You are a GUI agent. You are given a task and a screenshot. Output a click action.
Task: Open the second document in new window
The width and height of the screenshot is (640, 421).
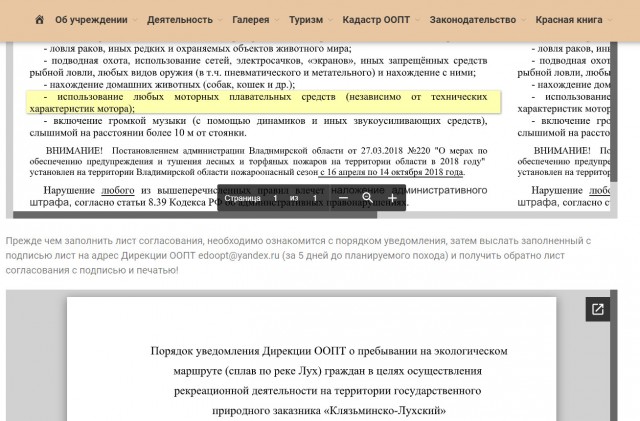(x=598, y=309)
